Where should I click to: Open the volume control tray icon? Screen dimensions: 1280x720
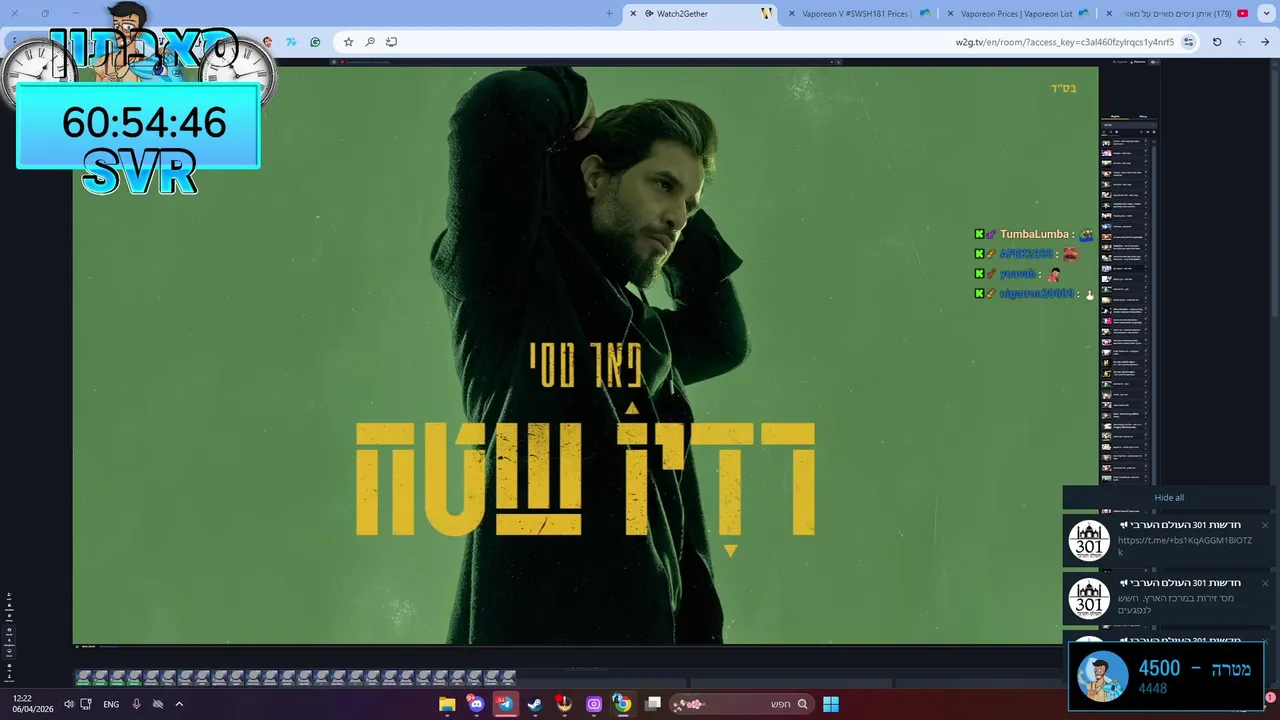click(x=68, y=704)
